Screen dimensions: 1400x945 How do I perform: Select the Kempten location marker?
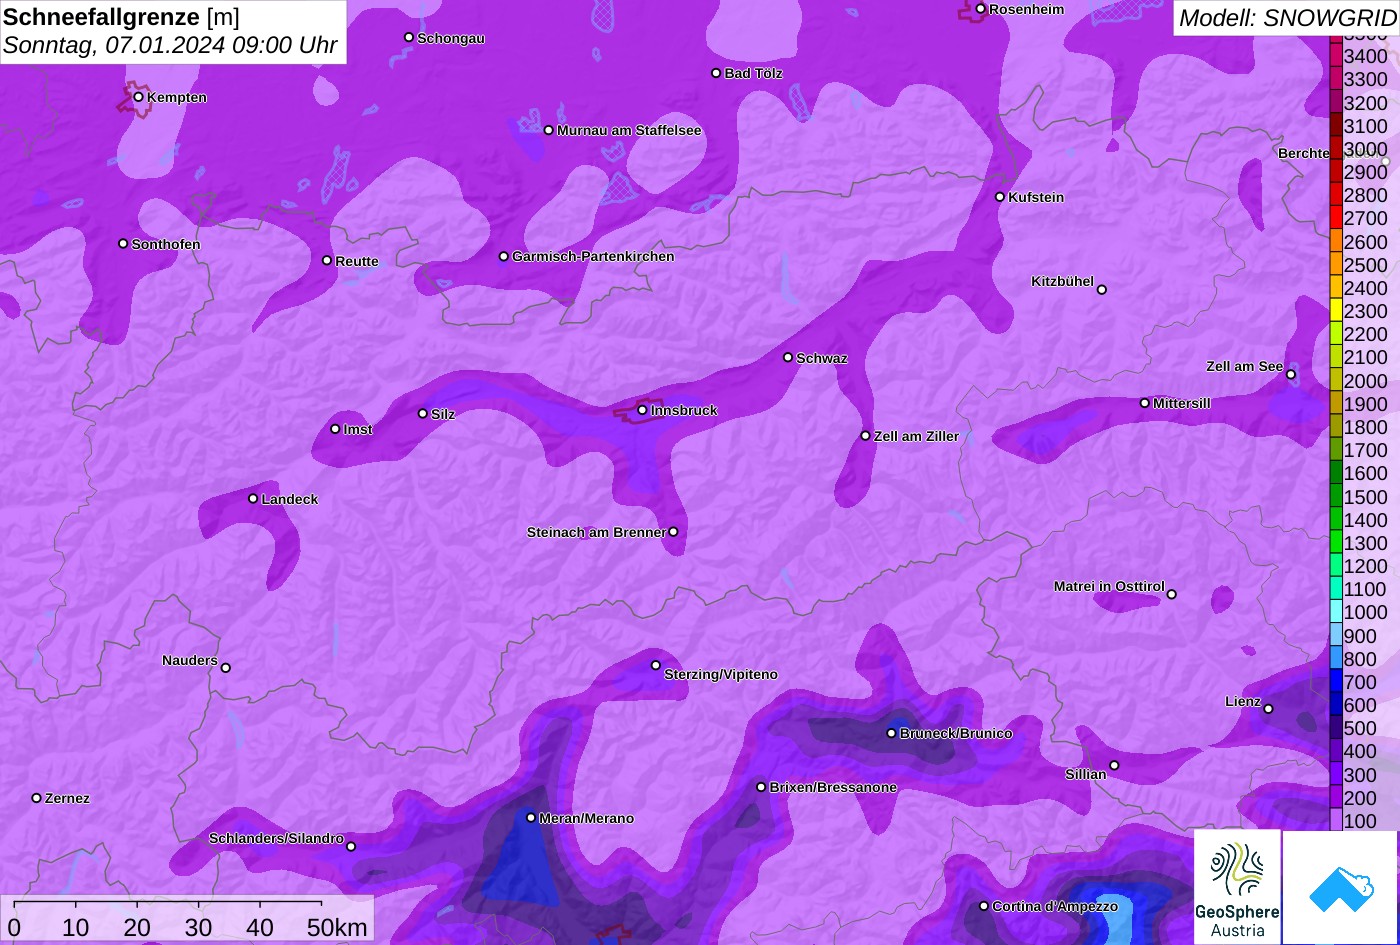pos(138,97)
